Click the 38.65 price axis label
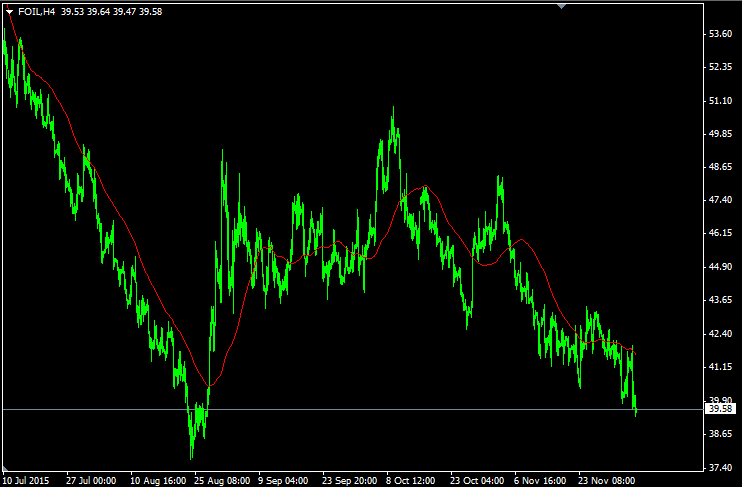The width and height of the screenshot is (742, 487). (x=720, y=434)
